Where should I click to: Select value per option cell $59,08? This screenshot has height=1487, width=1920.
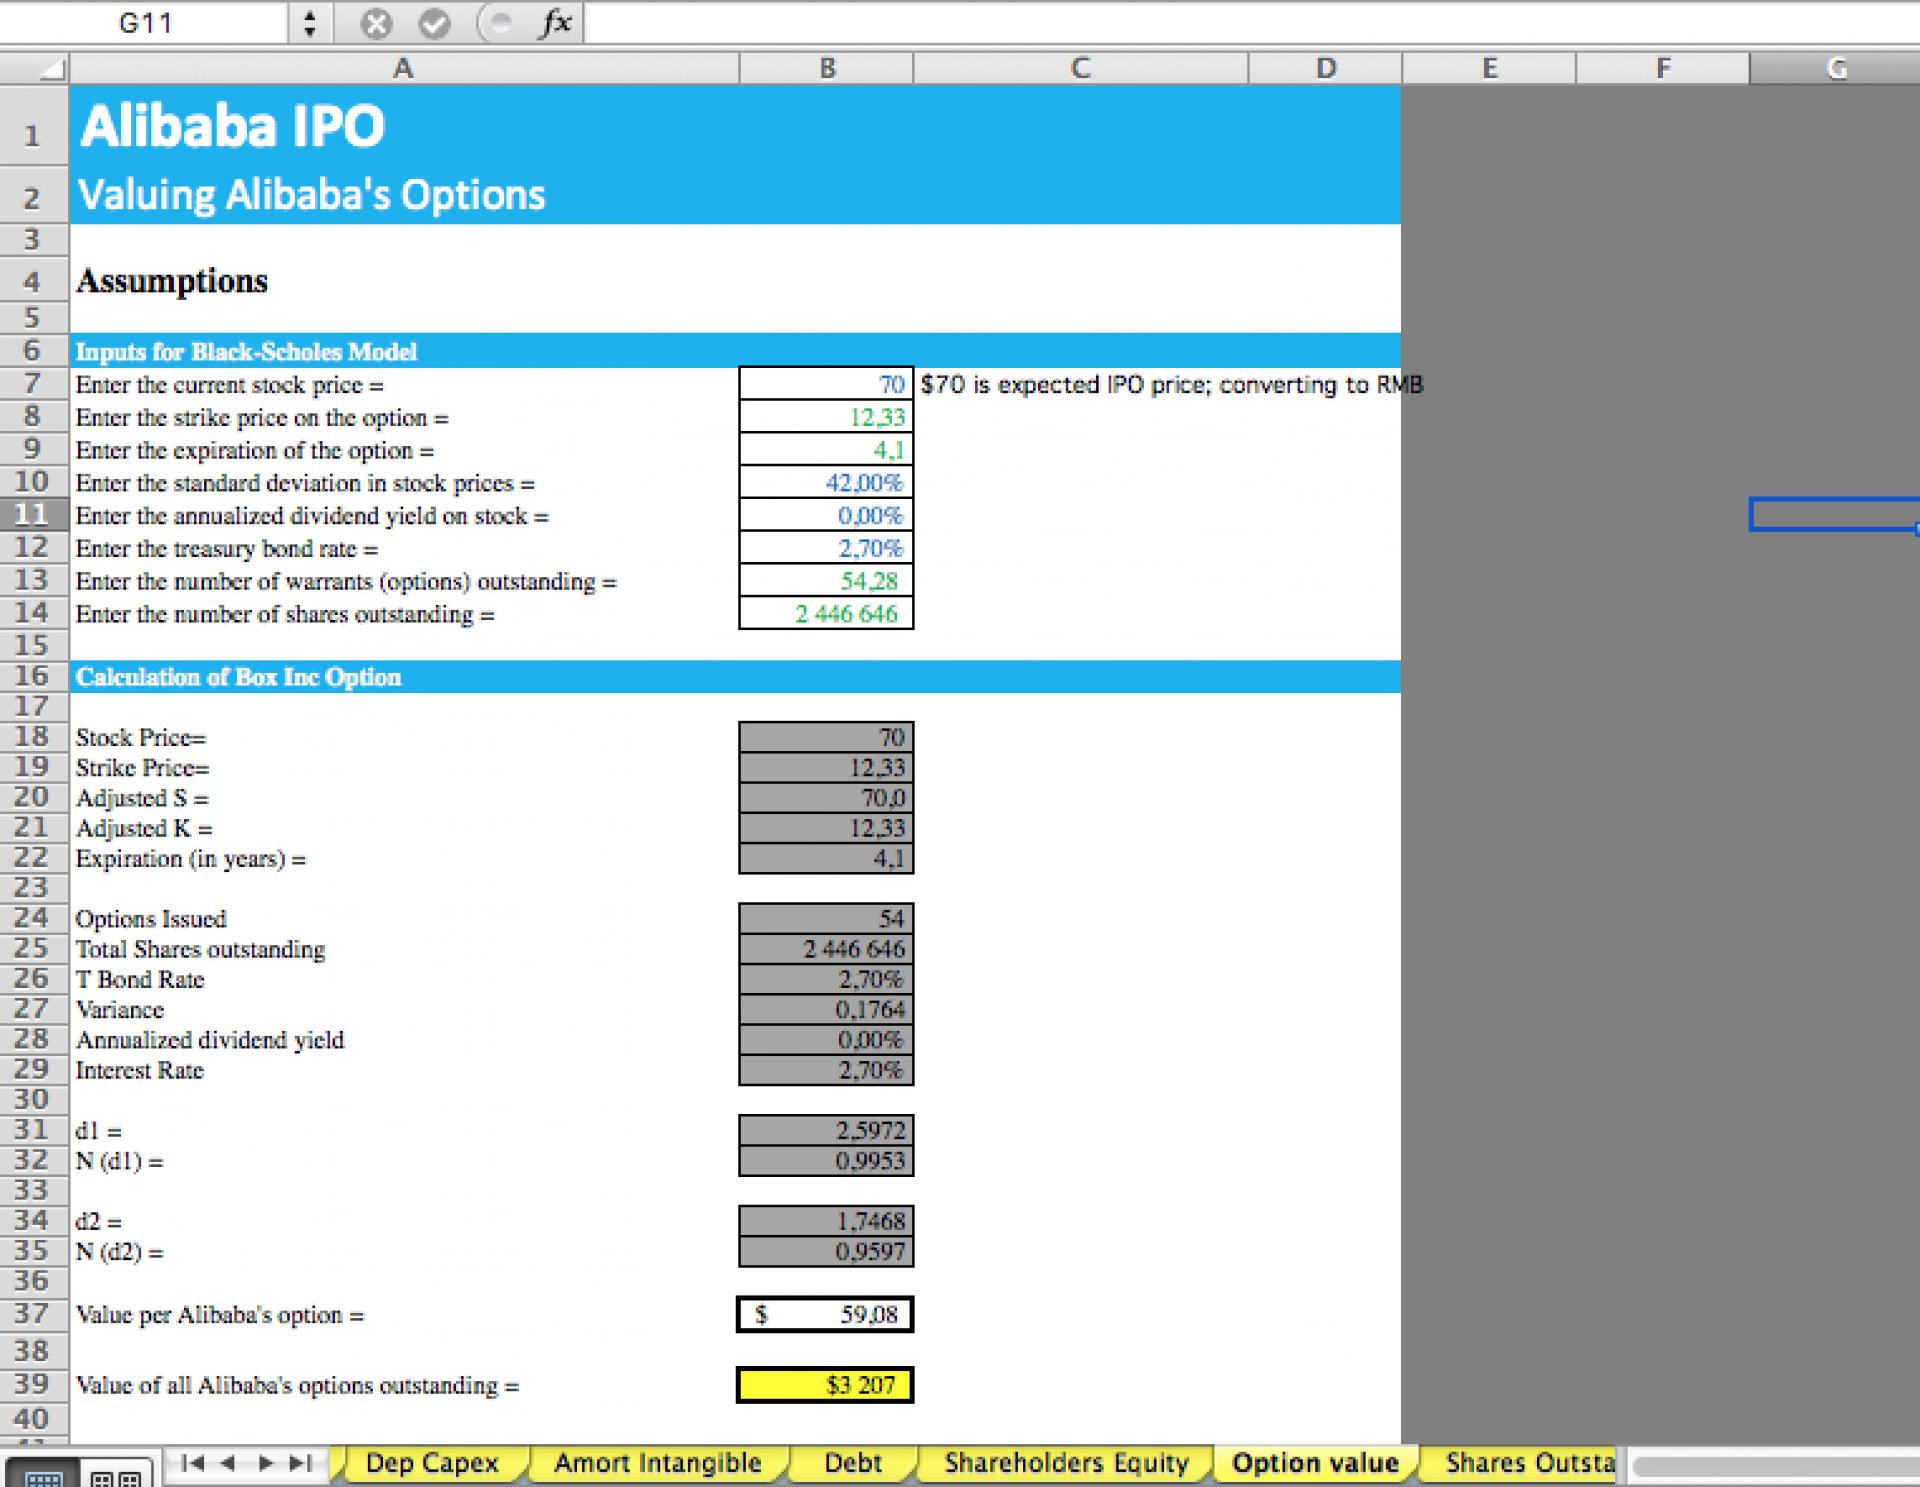[826, 1314]
